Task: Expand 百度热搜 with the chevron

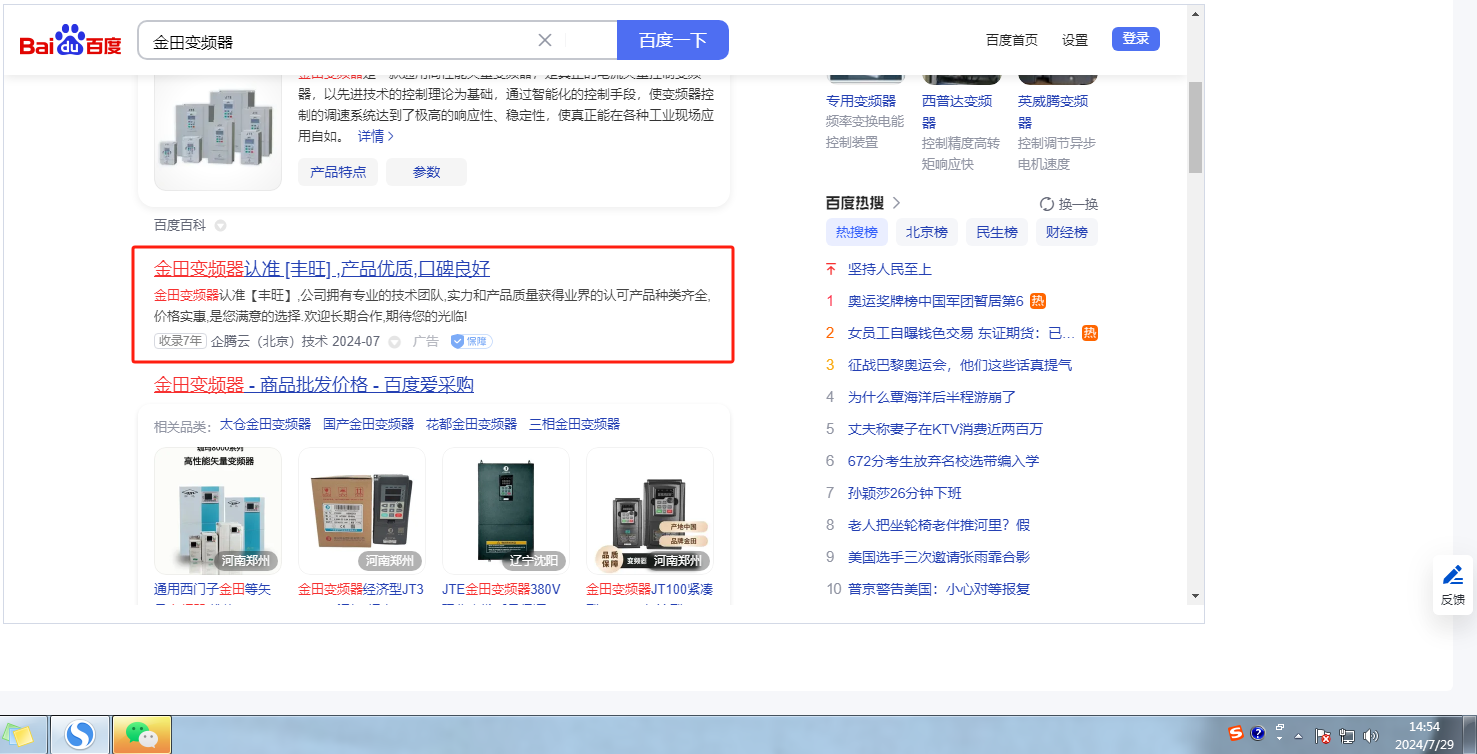Action: [896, 203]
